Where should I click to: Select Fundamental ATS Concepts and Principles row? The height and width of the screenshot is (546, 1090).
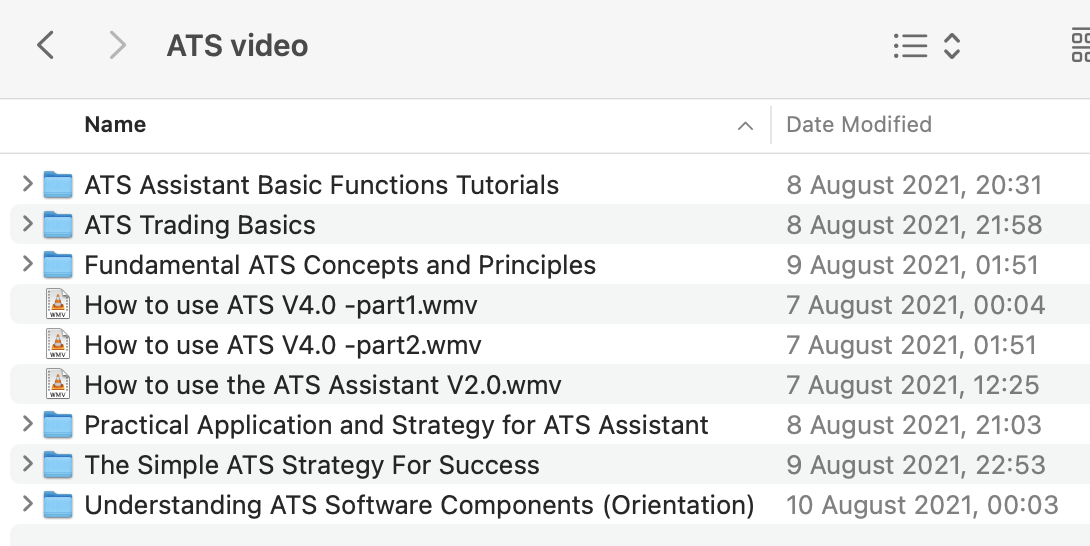click(x=340, y=265)
